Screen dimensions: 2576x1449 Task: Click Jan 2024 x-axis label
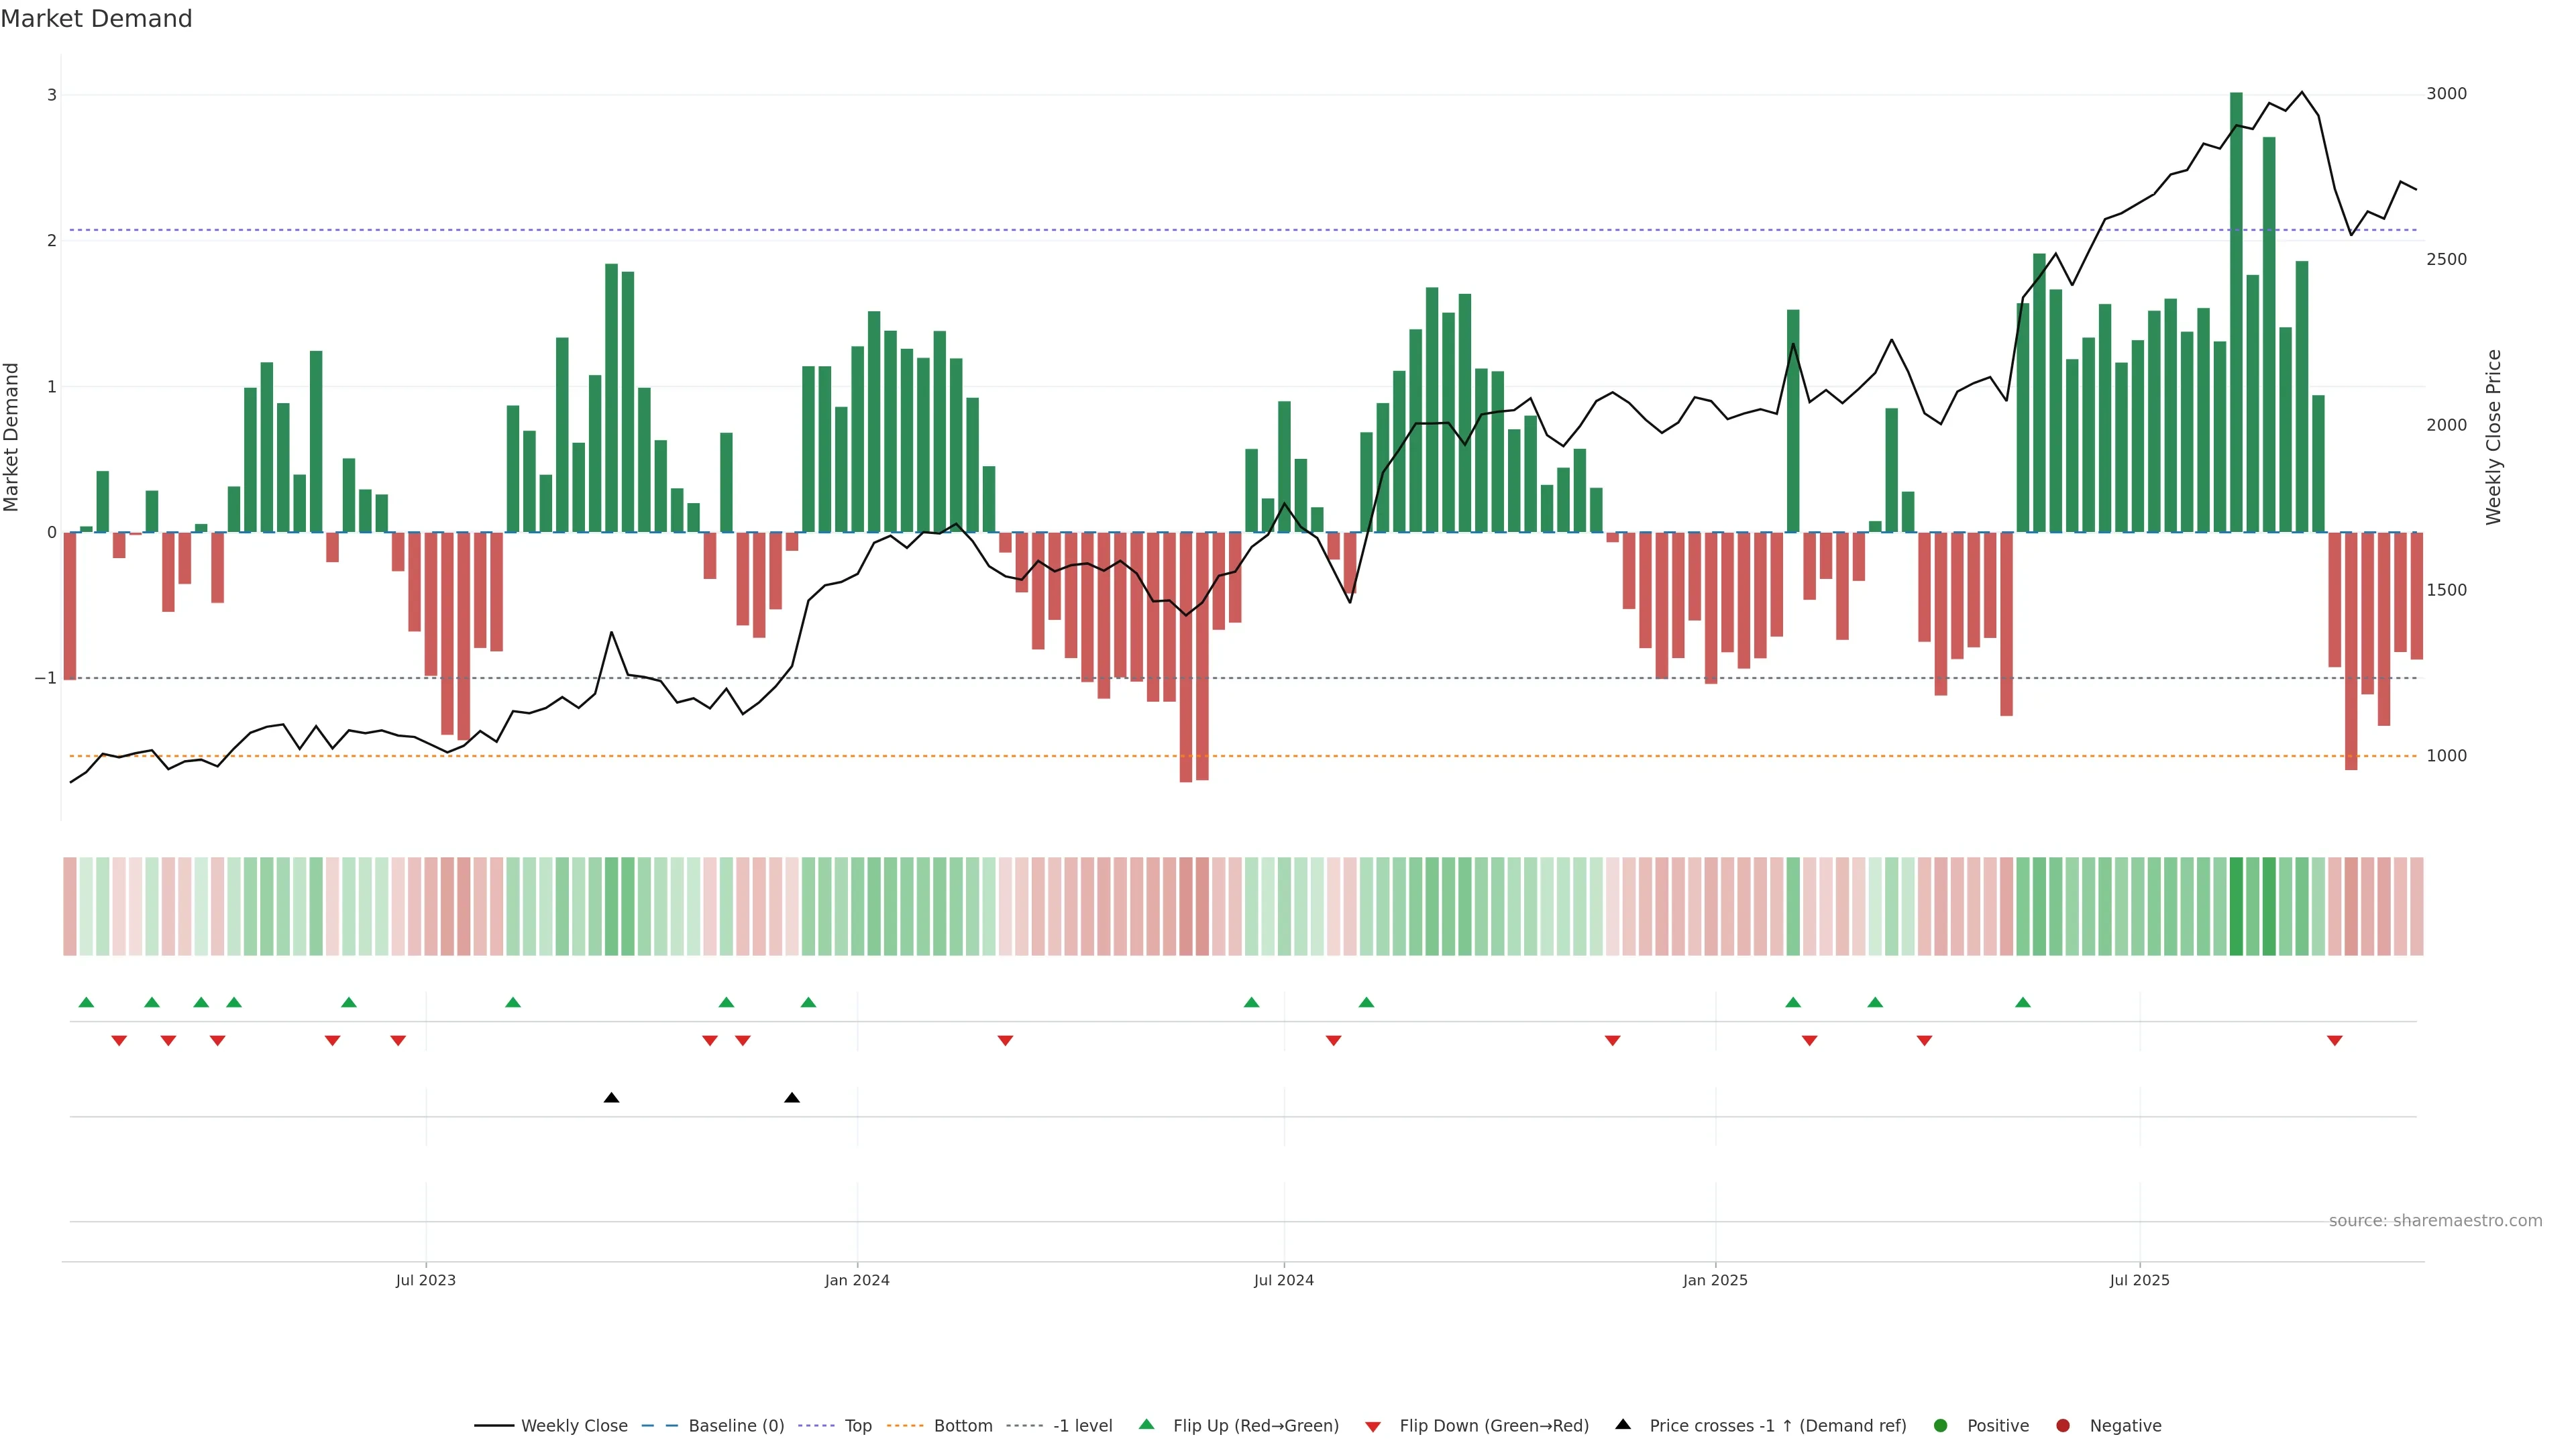pyautogui.click(x=857, y=1280)
